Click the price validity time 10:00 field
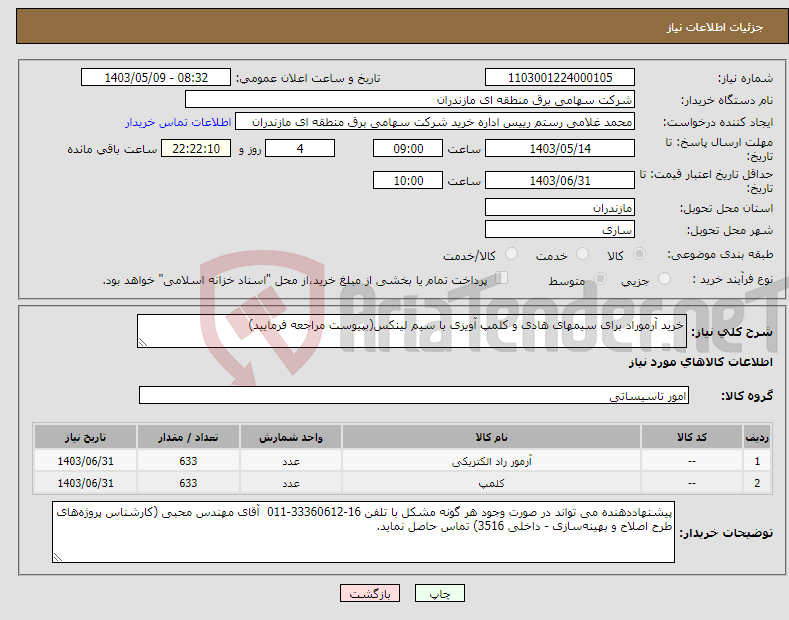The width and height of the screenshot is (789, 620). pyautogui.click(x=408, y=180)
